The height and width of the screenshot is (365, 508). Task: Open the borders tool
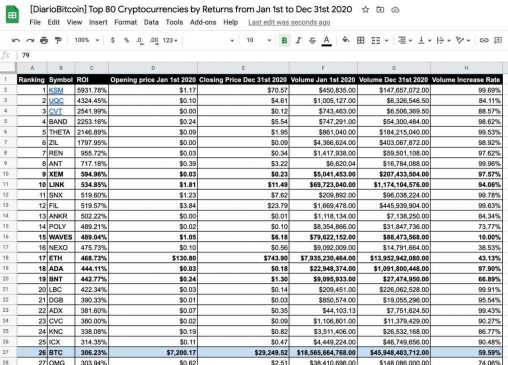click(360, 40)
